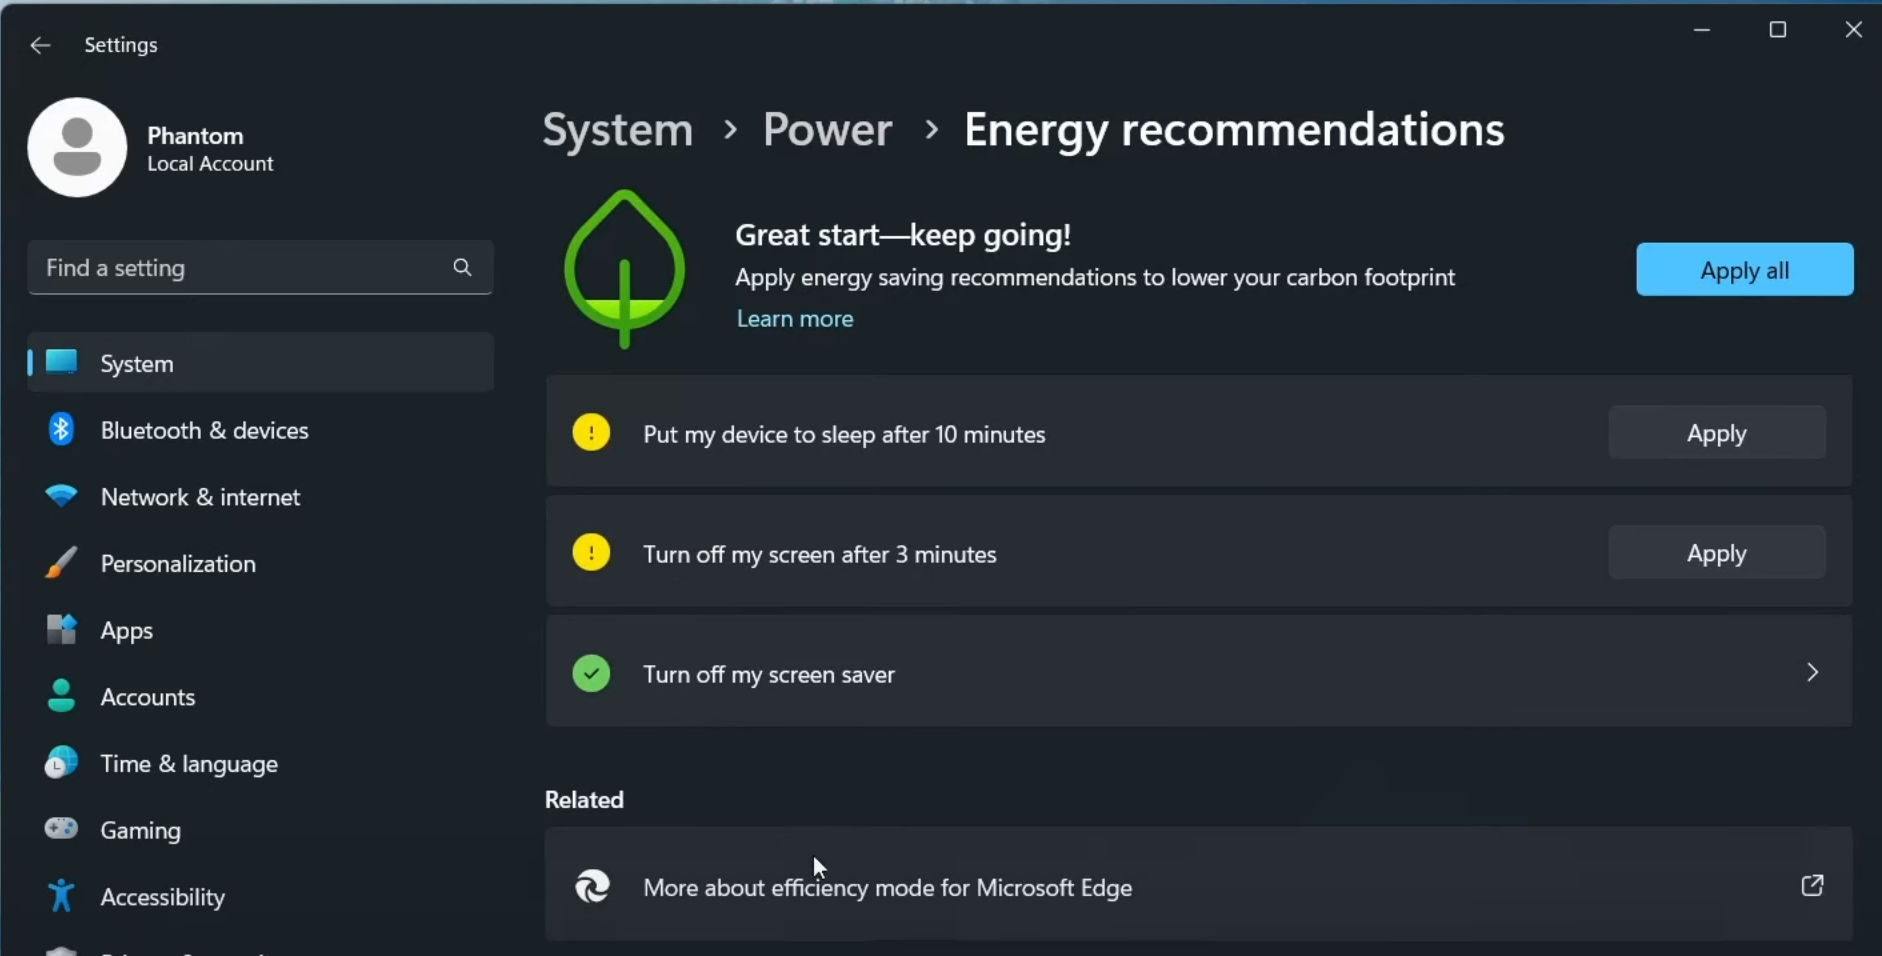Click the Time & language globe icon
Screen dimensions: 1882x956
(61, 763)
